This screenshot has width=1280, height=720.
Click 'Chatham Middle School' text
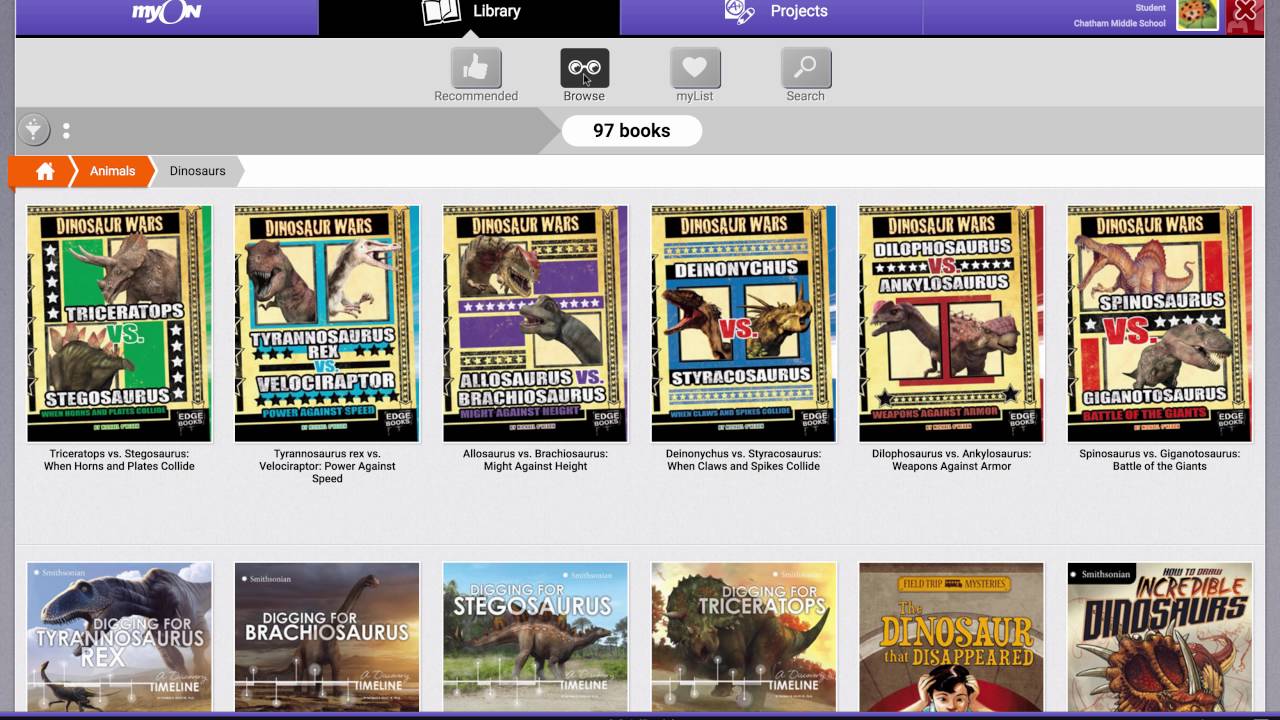tap(1119, 23)
